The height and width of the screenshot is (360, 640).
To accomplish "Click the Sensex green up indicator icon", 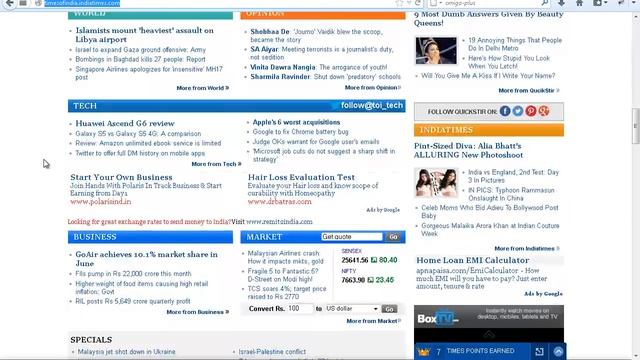I will tap(373, 260).
